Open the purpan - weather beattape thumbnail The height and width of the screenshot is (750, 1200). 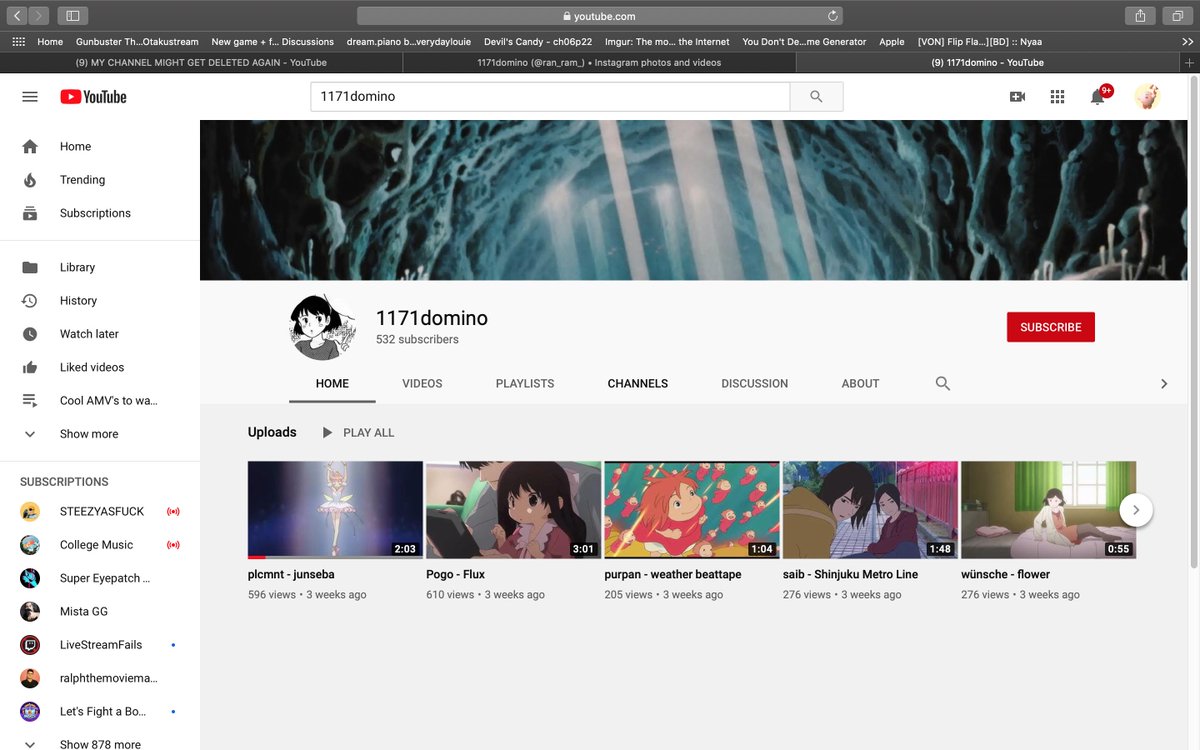click(x=692, y=509)
